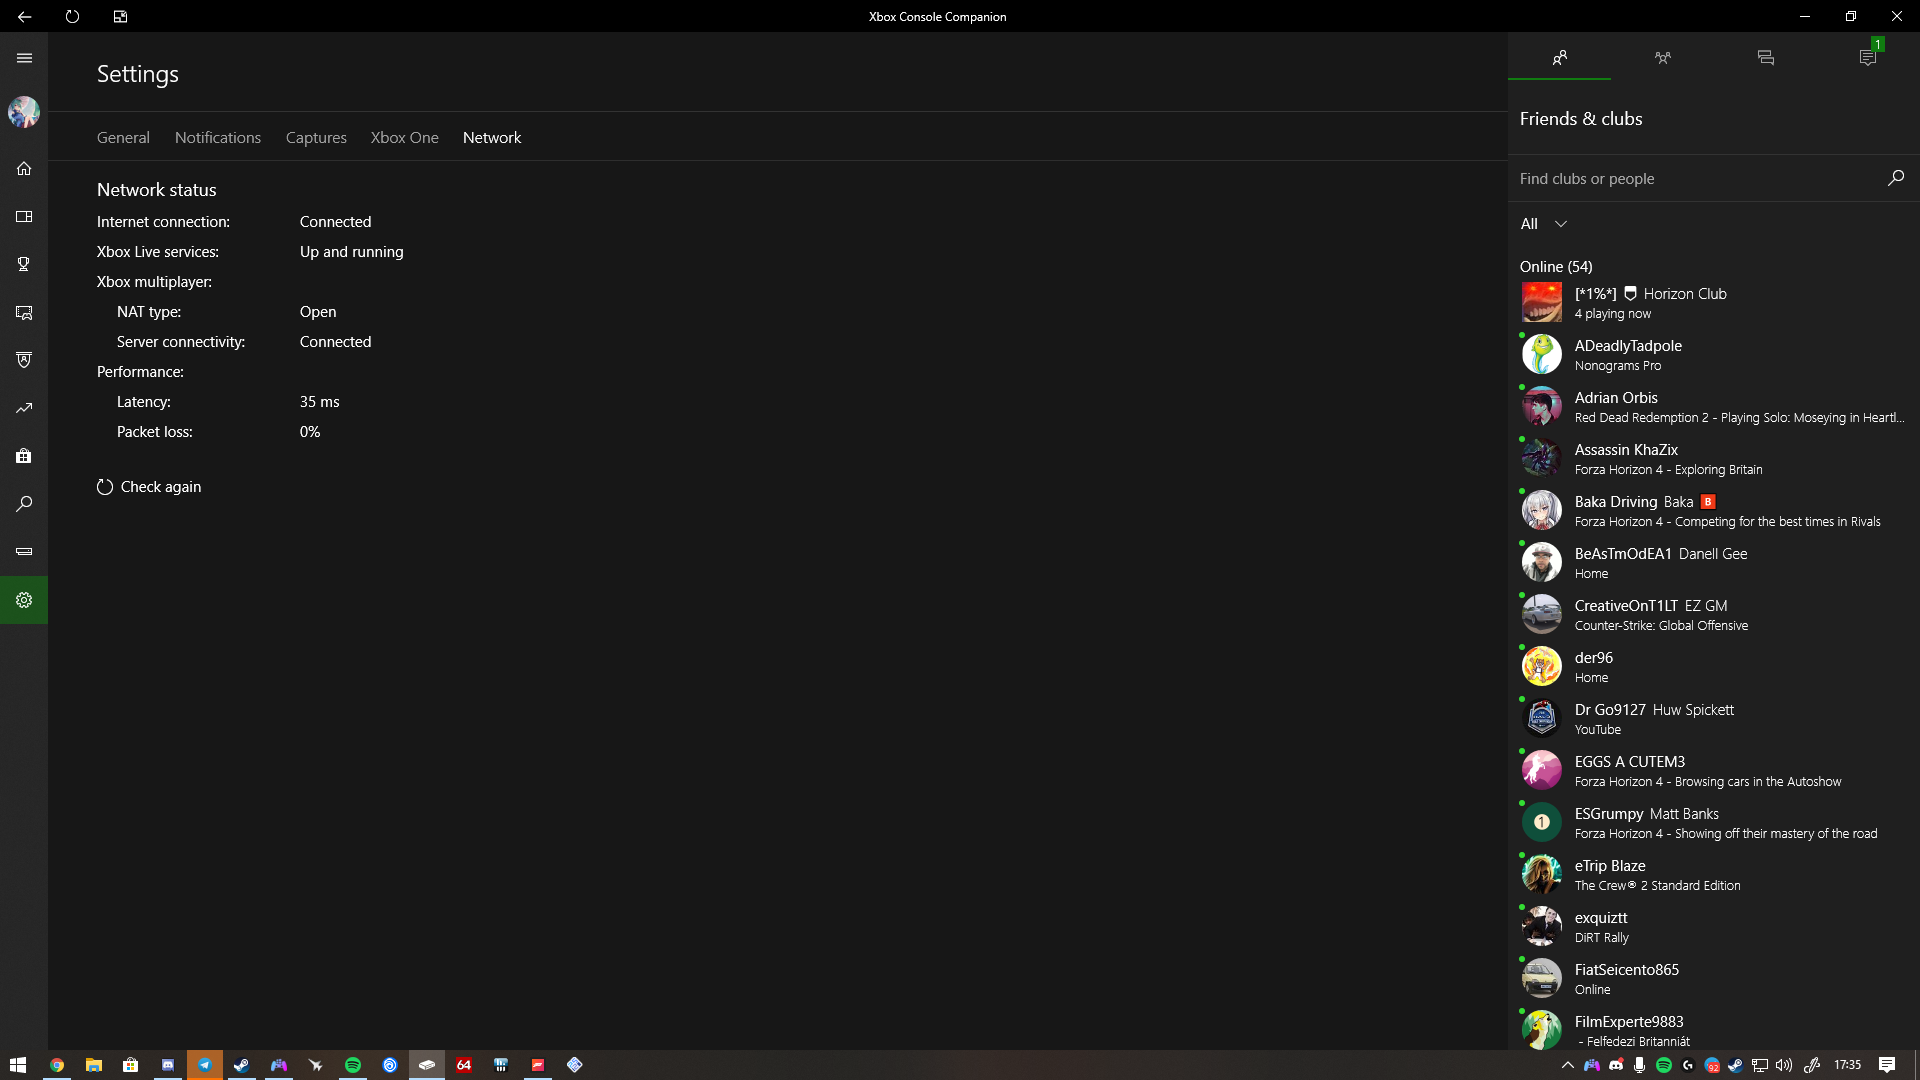Open the Clubs shield icon in sidebar
Image resolution: width=1920 pixels, height=1080 pixels.
click(24, 360)
